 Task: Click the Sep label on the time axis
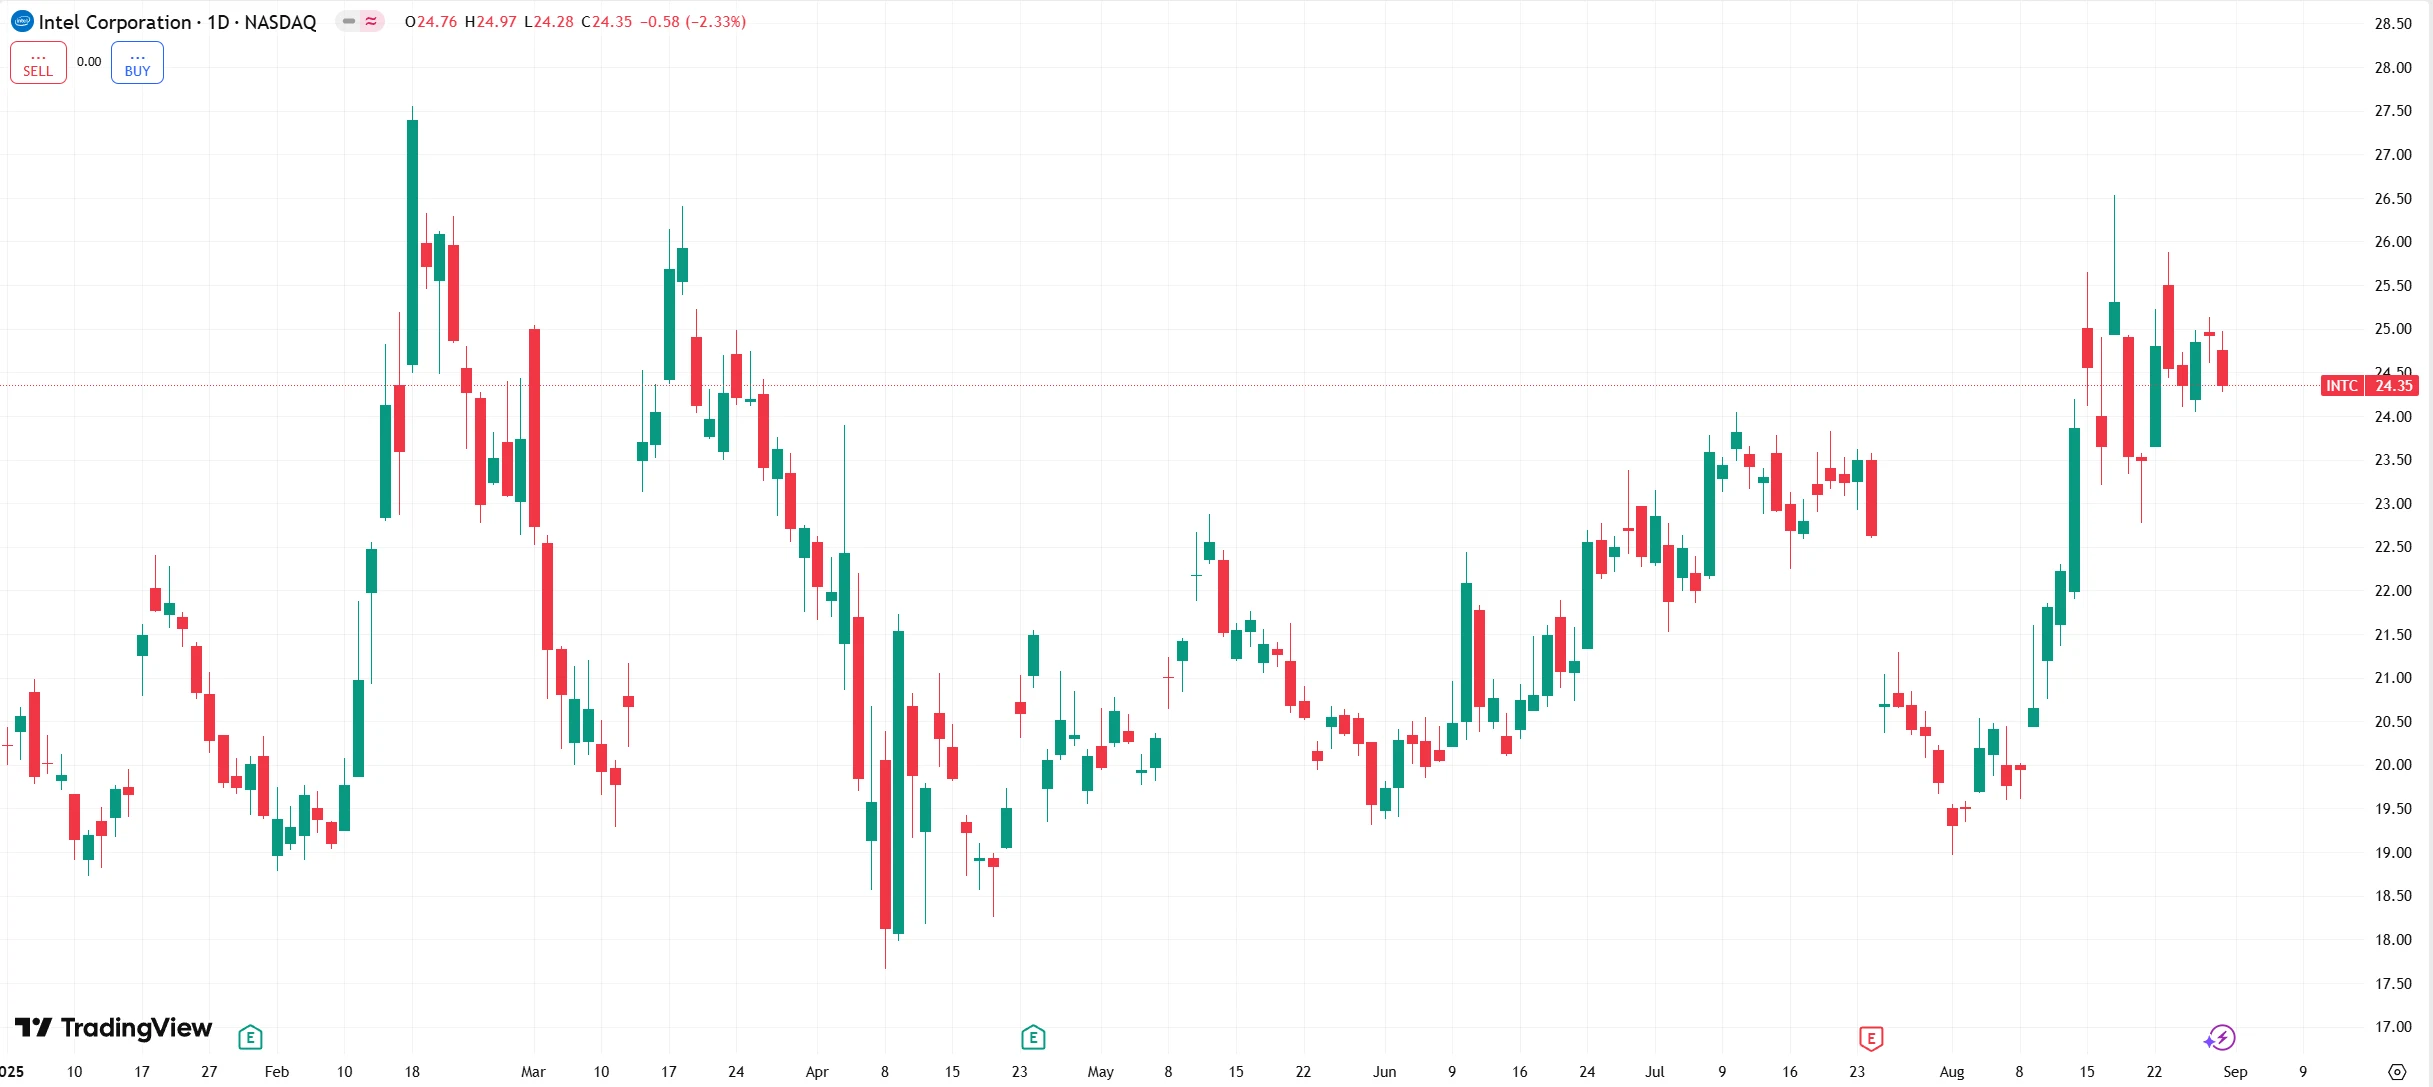click(2235, 1072)
